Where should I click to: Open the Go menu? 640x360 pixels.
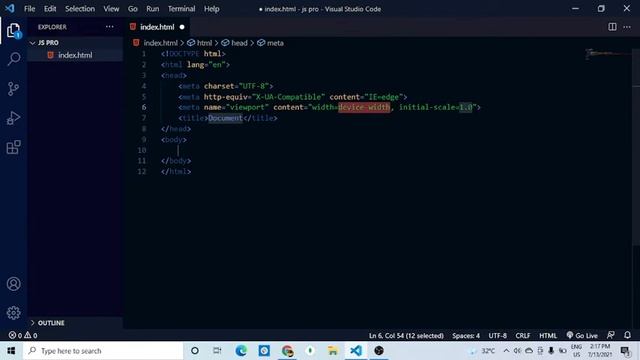pos(133,9)
